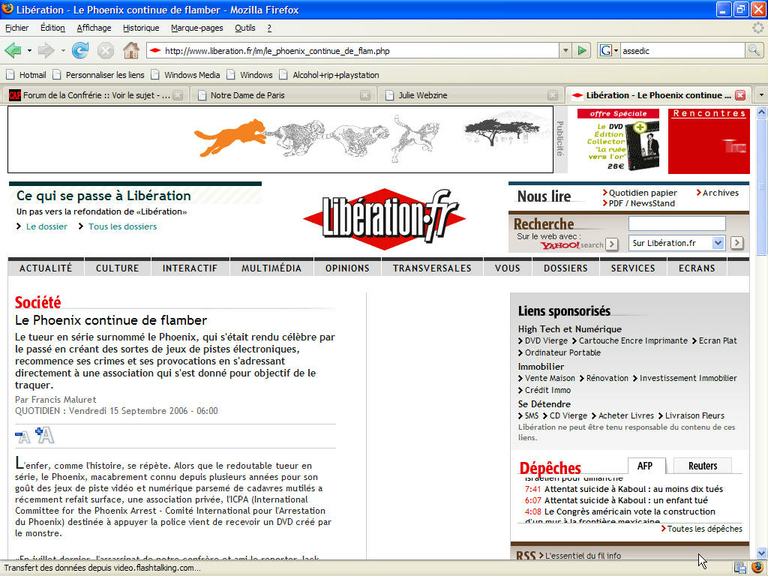
Task: Click the Google search box containing 'assedic'
Action: pos(683,50)
